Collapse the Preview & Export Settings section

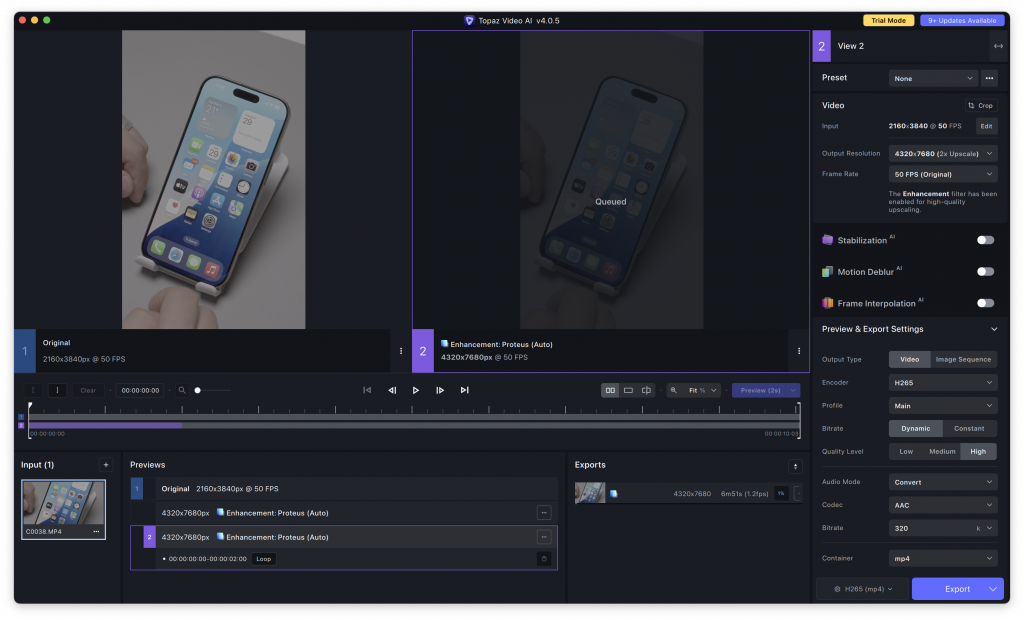[993, 329]
